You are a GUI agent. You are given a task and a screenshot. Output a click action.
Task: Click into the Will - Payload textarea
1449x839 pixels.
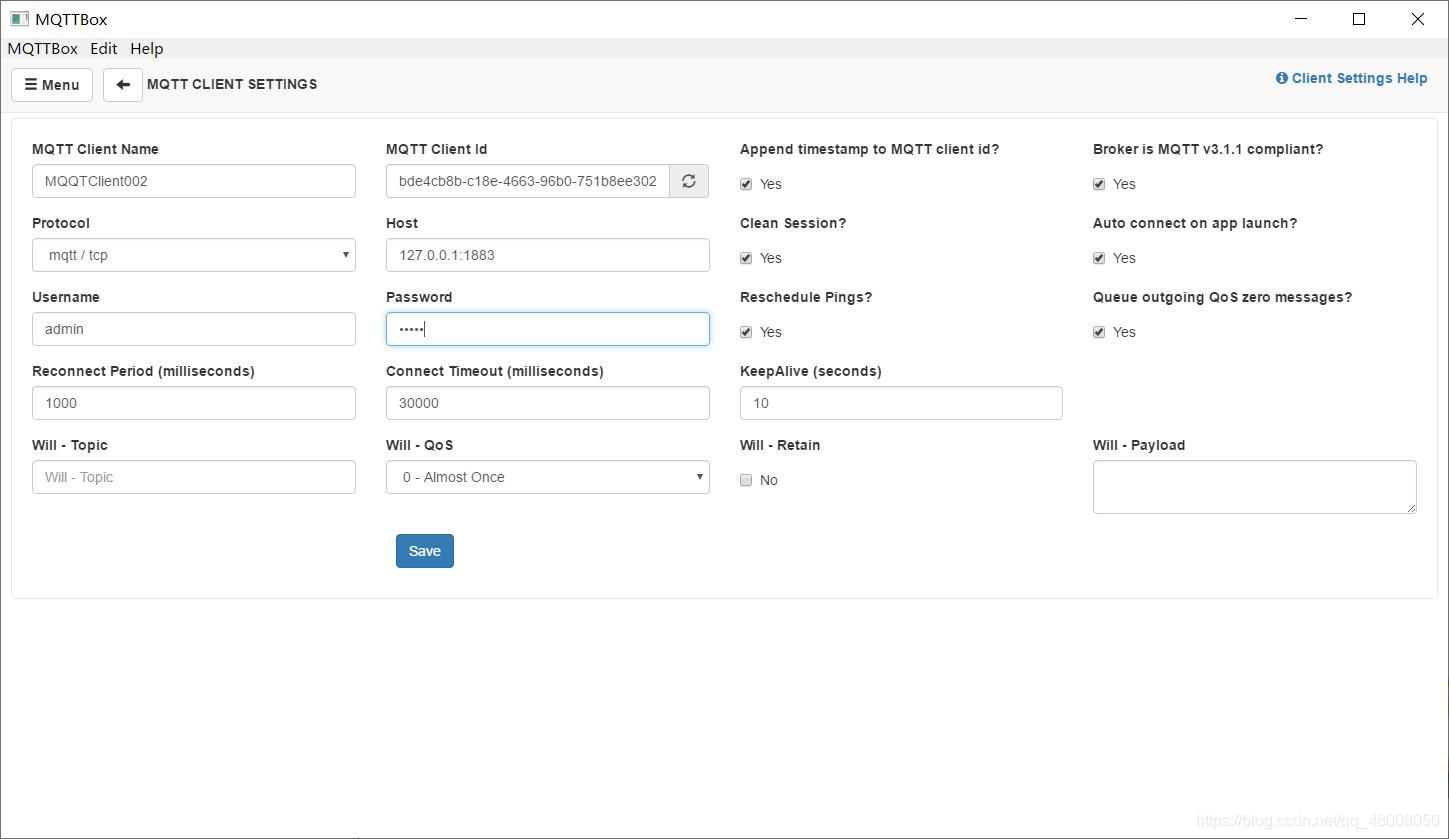coord(1255,487)
